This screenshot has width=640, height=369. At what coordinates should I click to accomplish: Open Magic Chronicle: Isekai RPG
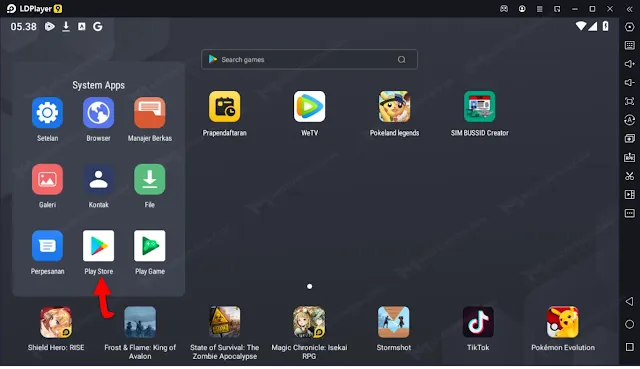(309, 322)
